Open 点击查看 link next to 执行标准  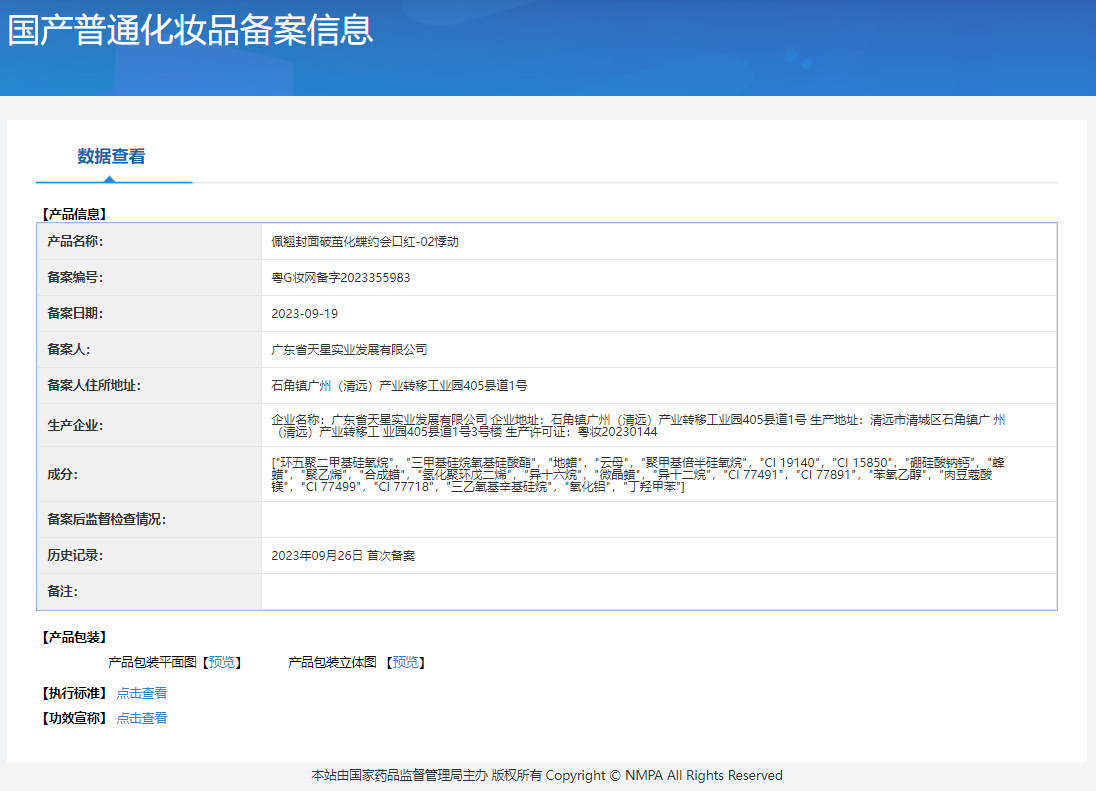tap(142, 692)
